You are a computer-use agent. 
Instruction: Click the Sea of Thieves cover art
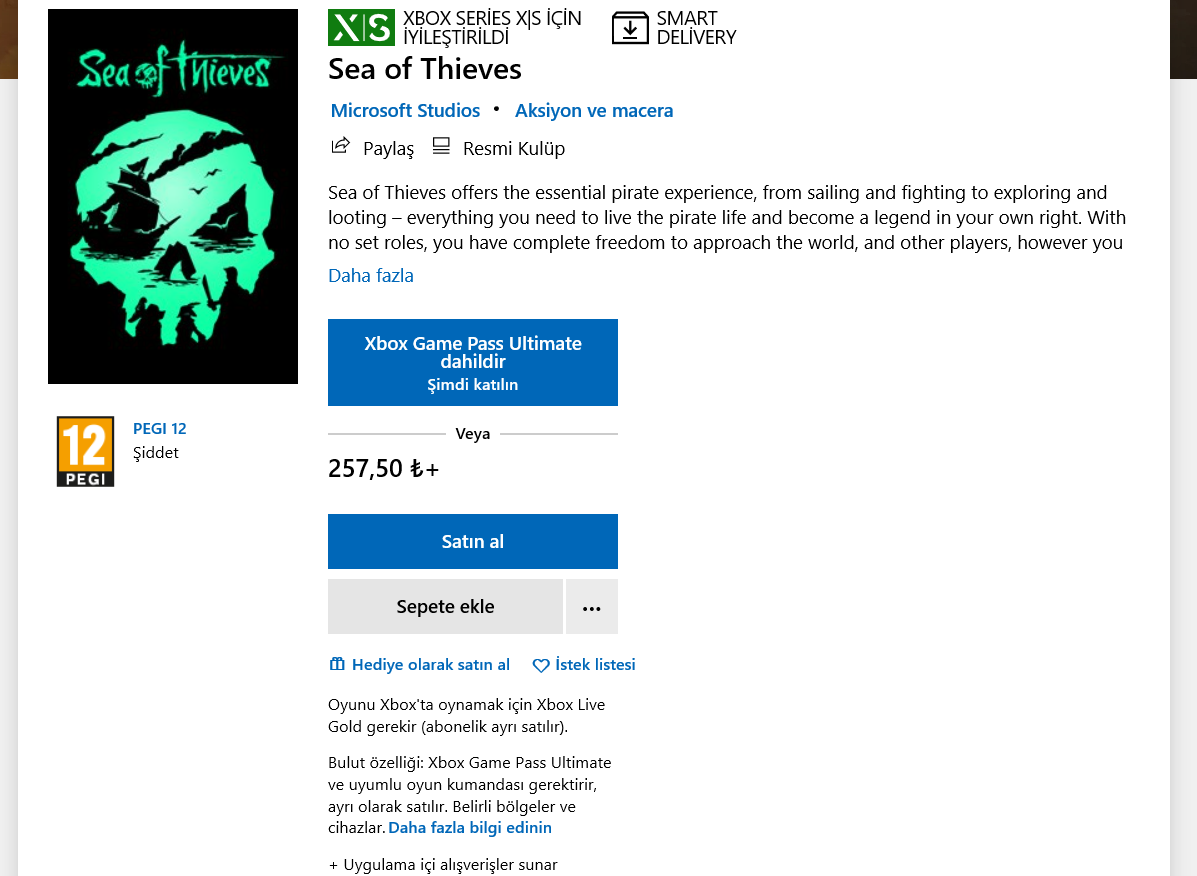[173, 197]
